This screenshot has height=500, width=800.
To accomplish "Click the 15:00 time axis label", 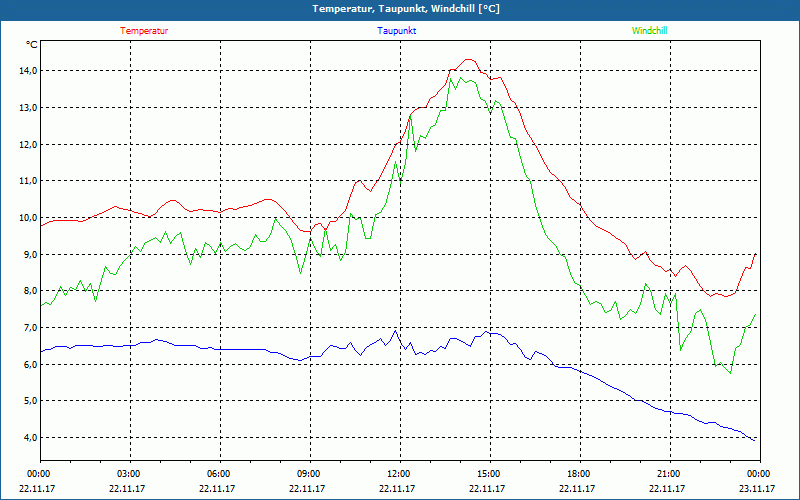I will [x=490, y=474].
